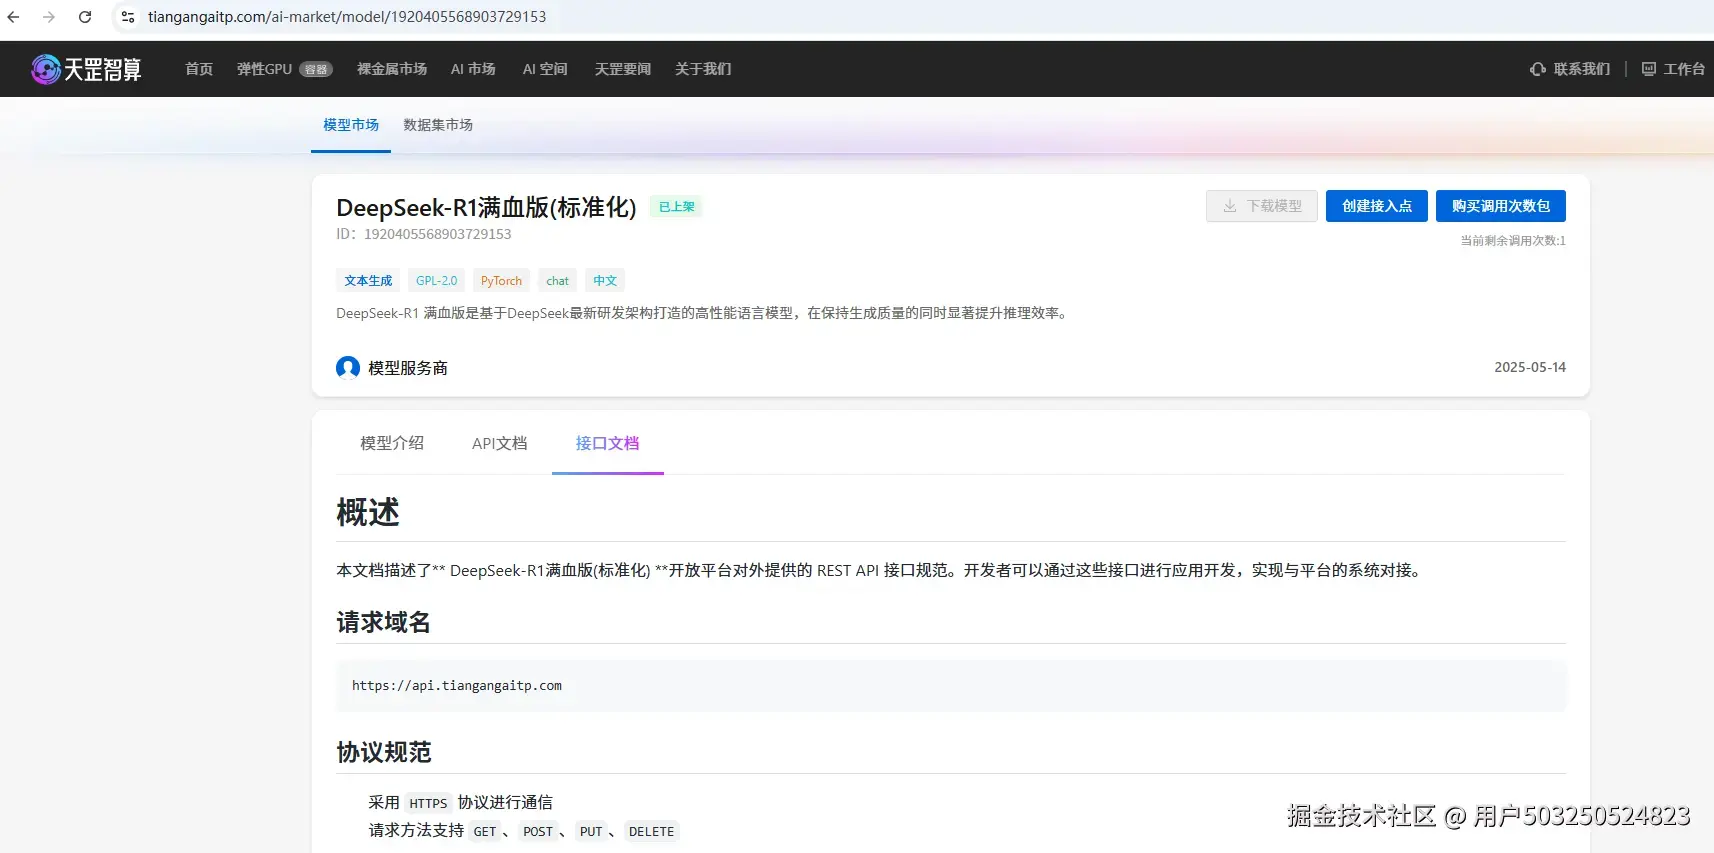Click the 创建接入点 button
The image size is (1714, 853).
tap(1377, 206)
